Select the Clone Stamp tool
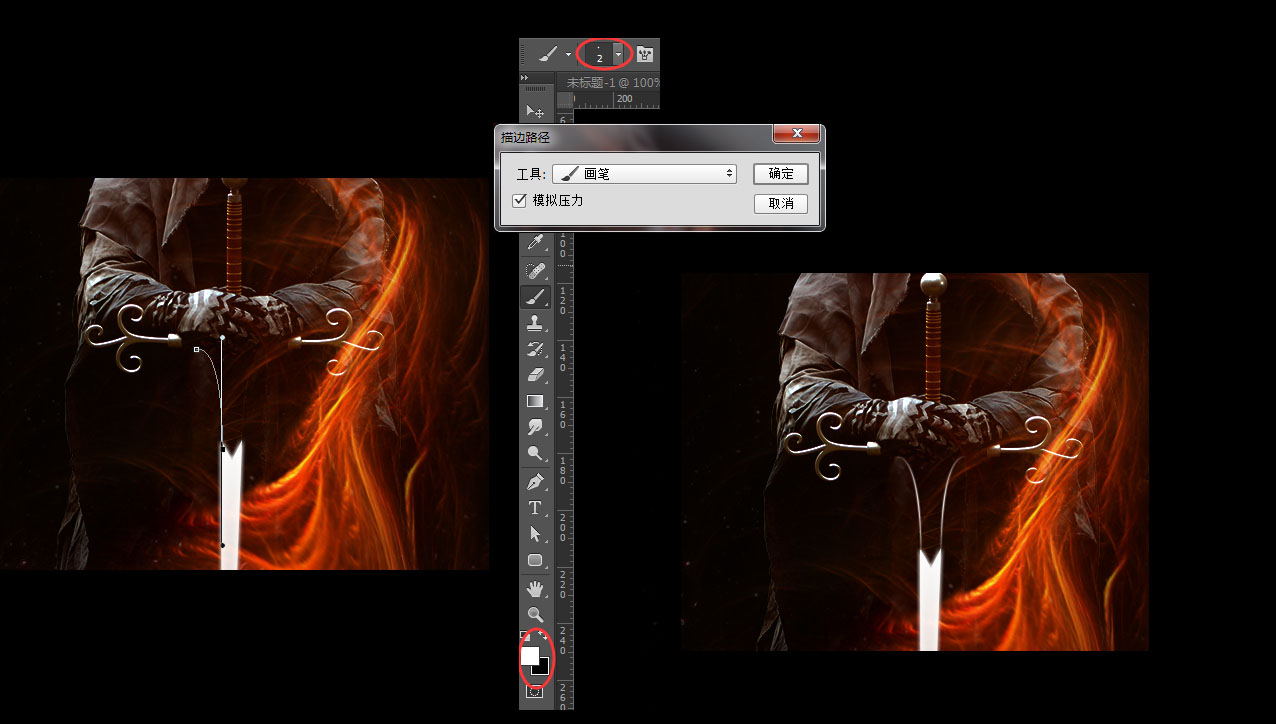This screenshot has width=1276, height=724. [535, 323]
